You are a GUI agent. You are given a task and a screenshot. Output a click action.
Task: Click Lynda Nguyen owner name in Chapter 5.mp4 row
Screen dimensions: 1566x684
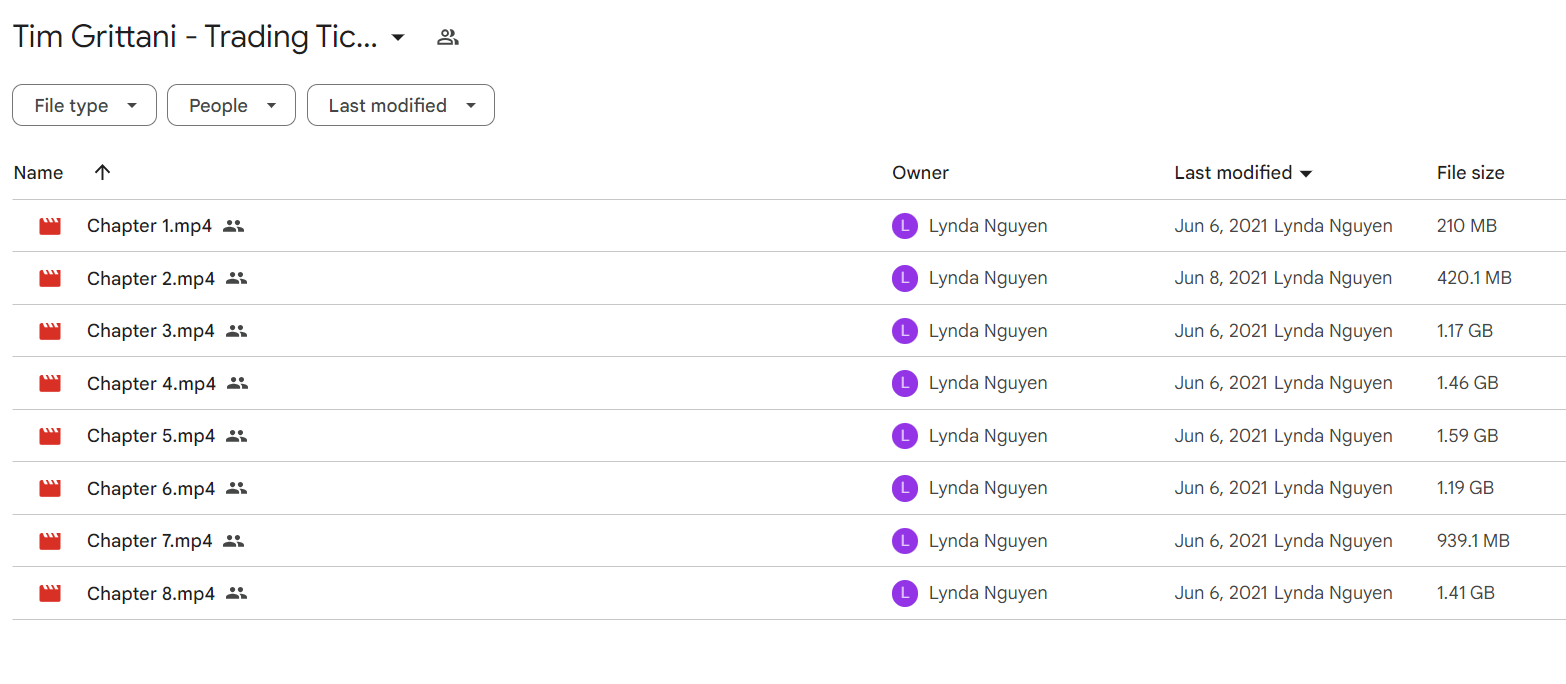tap(988, 436)
